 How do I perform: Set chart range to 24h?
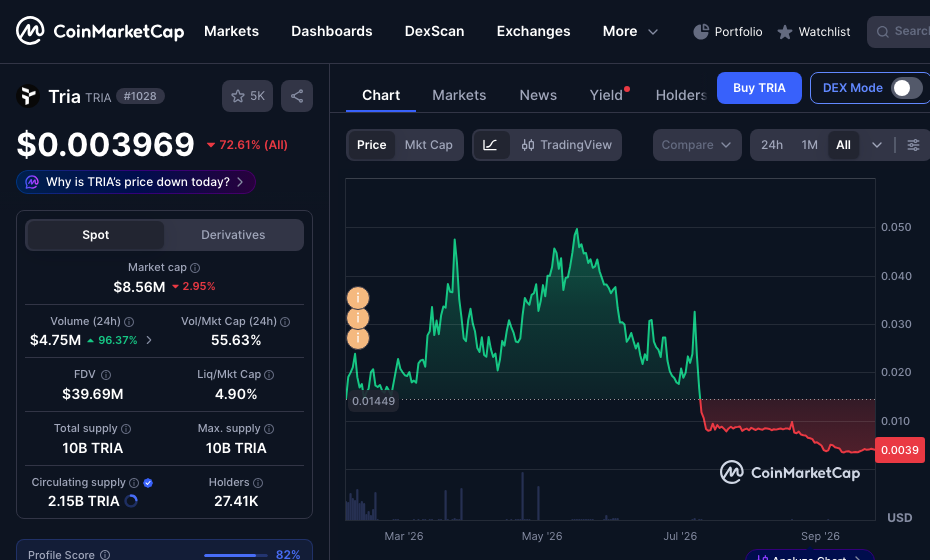(x=772, y=145)
